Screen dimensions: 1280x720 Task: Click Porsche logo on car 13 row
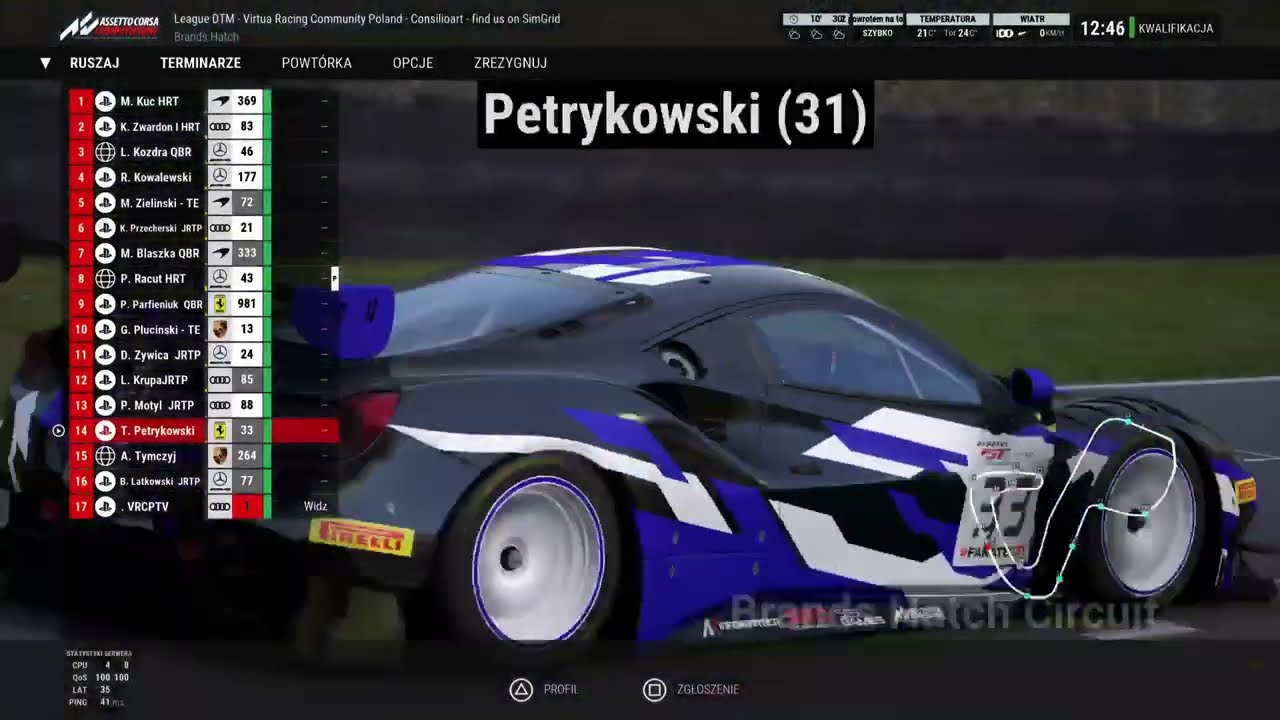tap(220, 329)
